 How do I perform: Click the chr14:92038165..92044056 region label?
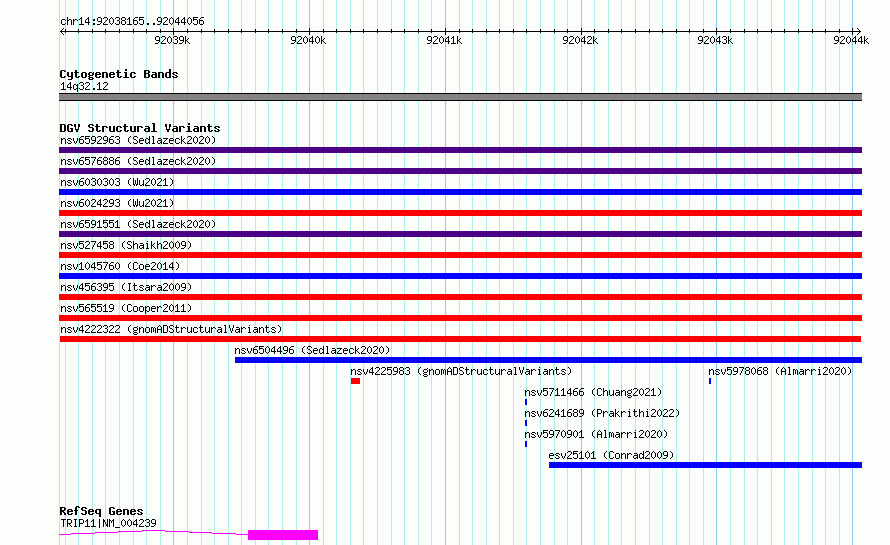tap(132, 21)
